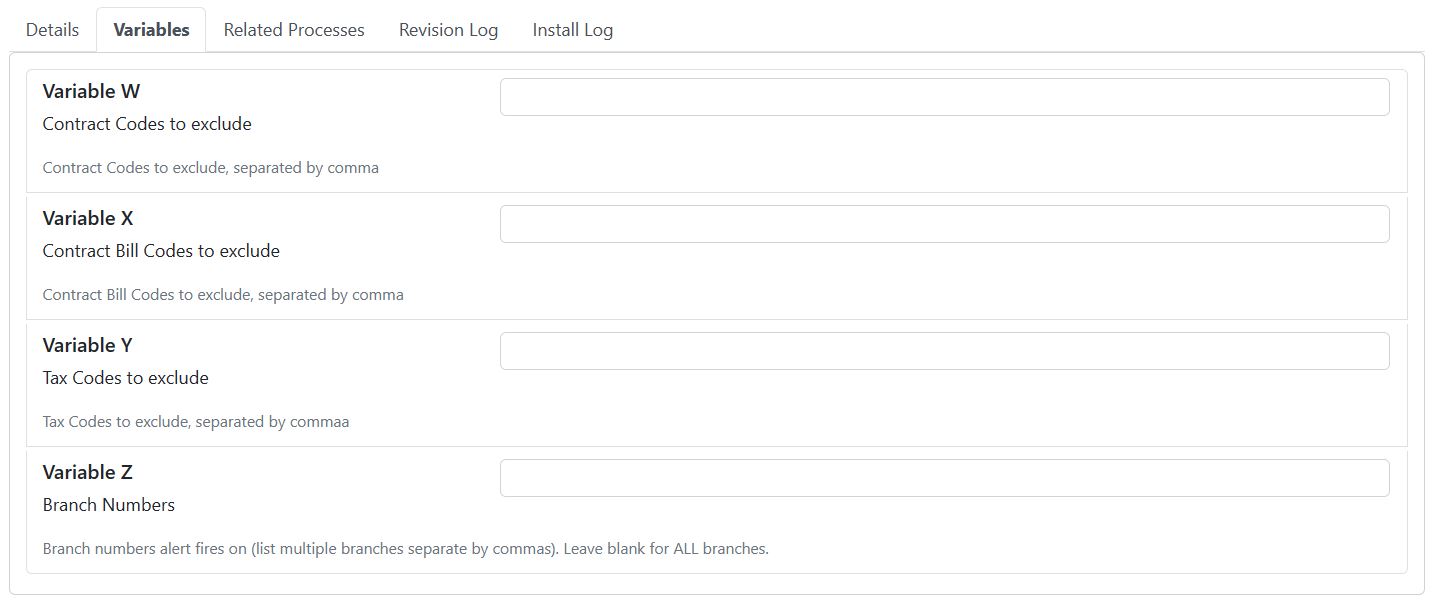Screen dimensions: 1441x612
Task: Click the Contract Bill Codes to exclude label
Action: coord(161,251)
